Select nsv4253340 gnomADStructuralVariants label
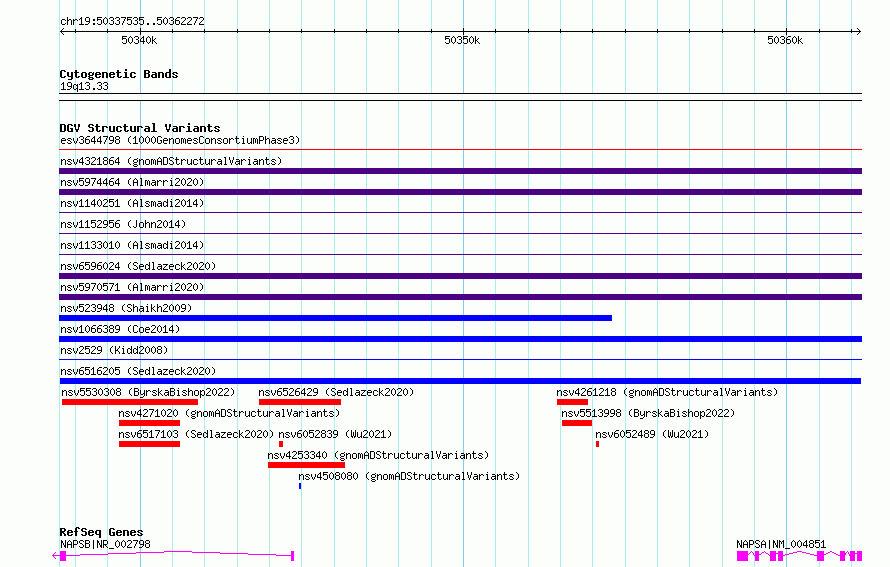Screen dimensions: 890x567 tap(378, 455)
